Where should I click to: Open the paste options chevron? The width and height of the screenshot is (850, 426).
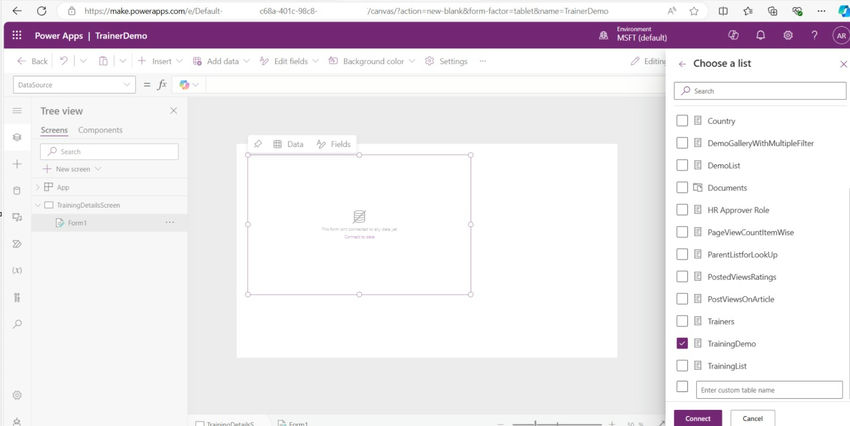point(123,61)
